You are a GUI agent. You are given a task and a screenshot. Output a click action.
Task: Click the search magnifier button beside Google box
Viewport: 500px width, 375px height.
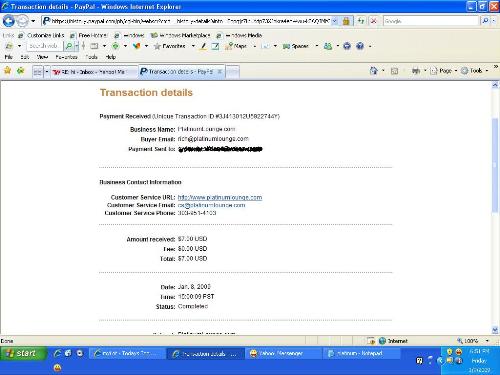point(485,21)
